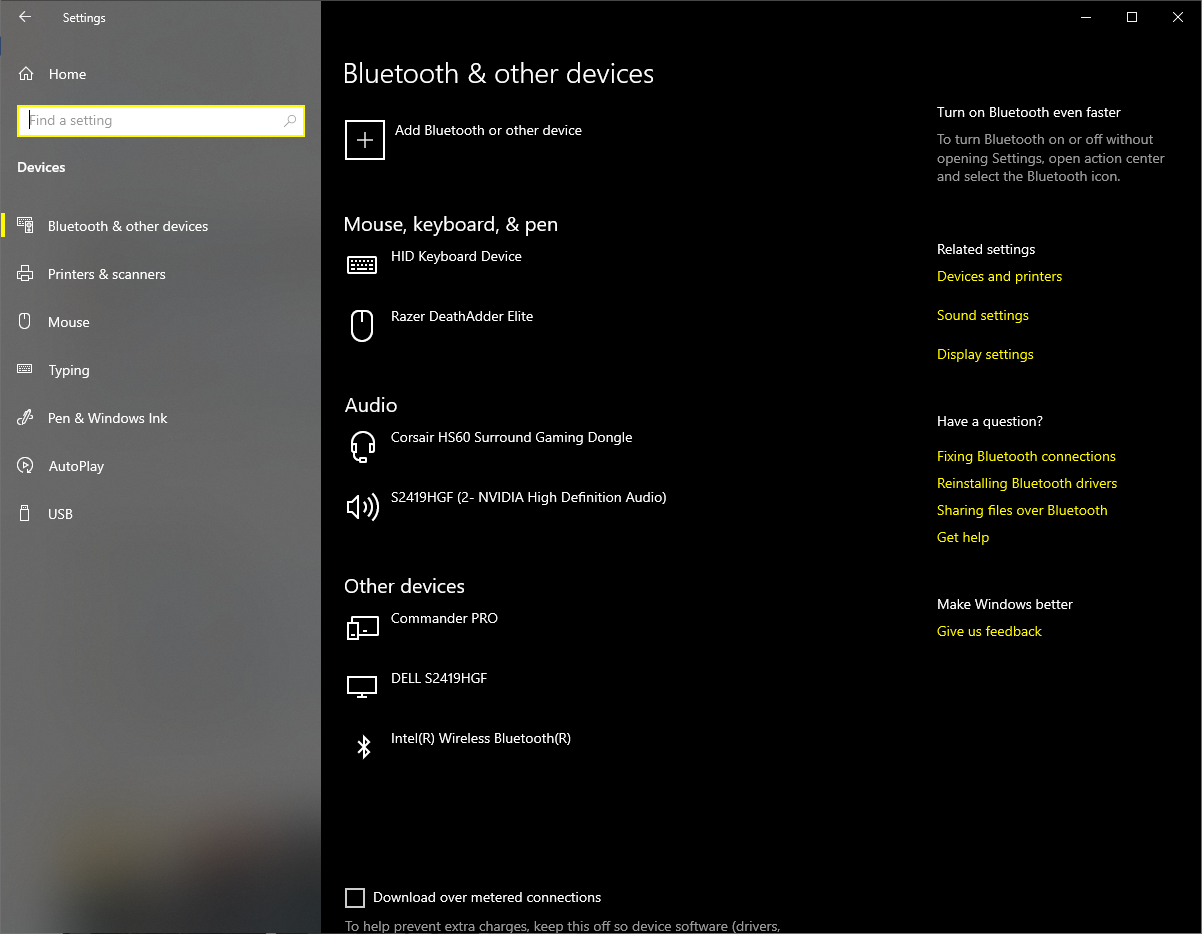
Task: Click Add Bluetooth or other device
Action: tap(364, 140)
